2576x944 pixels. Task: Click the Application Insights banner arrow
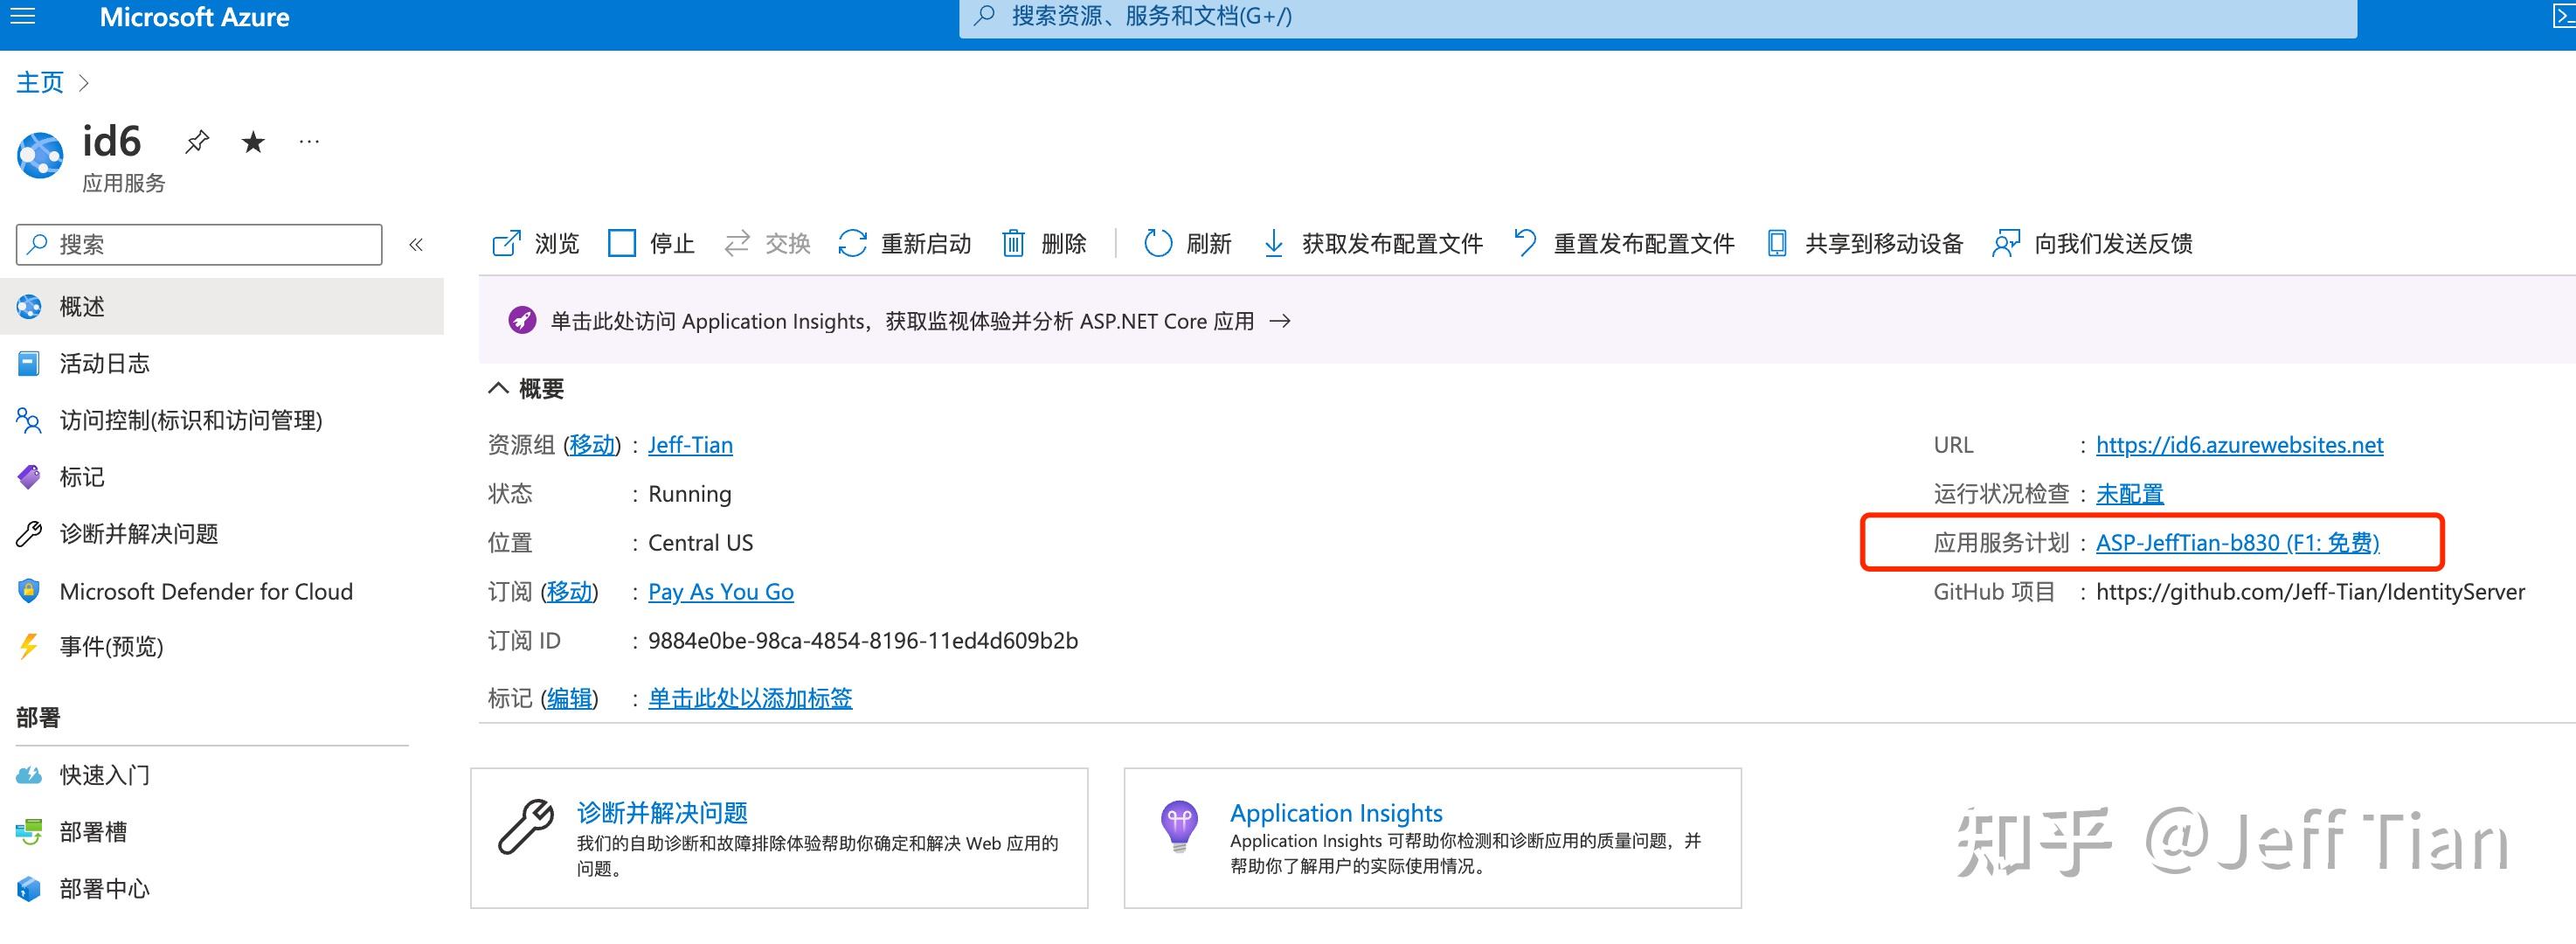click(1279, 321)
